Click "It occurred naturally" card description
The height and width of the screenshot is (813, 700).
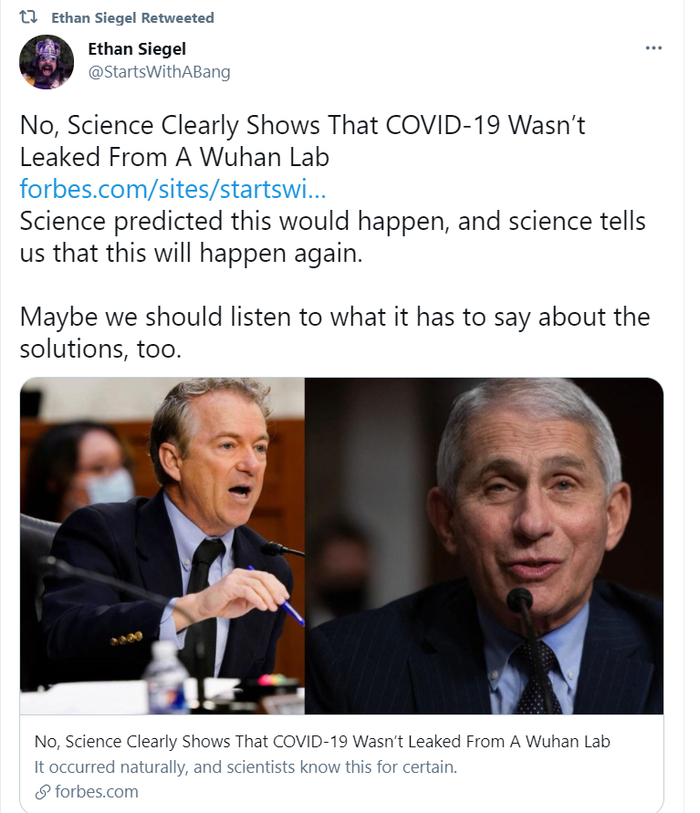click(246, 767)
